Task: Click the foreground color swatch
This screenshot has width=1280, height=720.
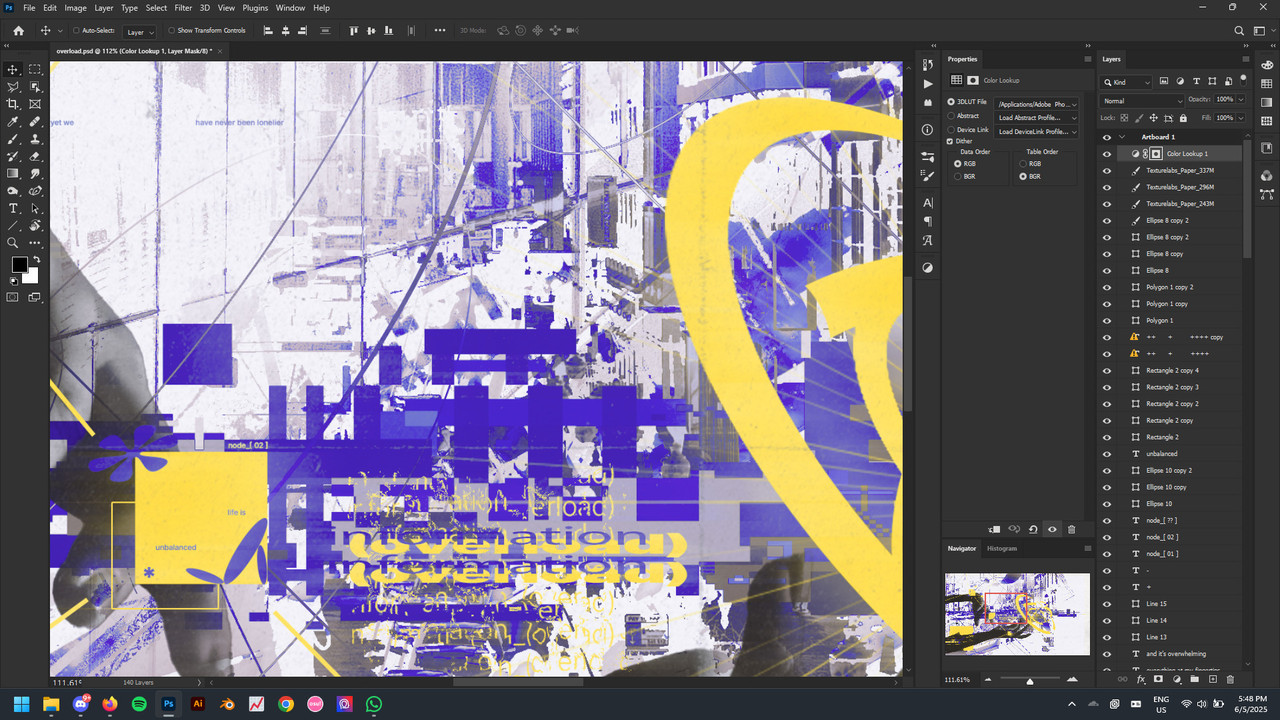Action: click(19, 265)
